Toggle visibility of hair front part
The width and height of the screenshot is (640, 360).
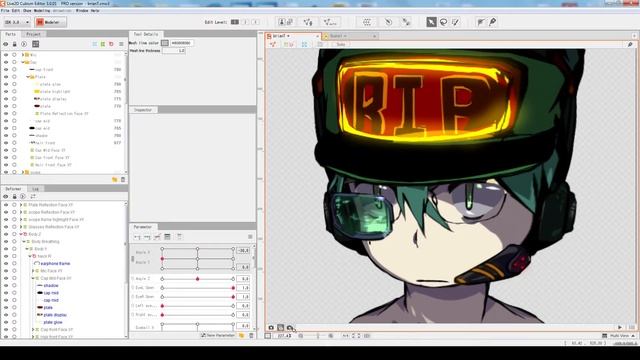[x=6, y=143]
